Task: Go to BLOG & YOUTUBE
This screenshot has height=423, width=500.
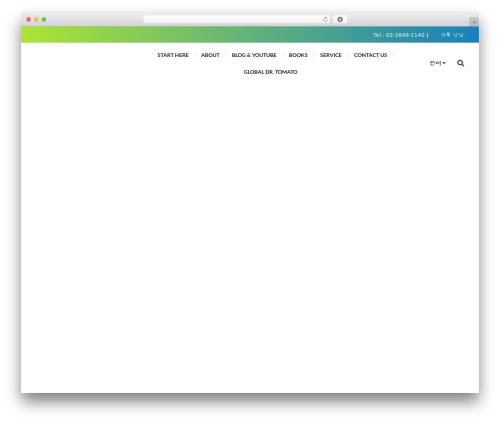Action: point(254,55)
